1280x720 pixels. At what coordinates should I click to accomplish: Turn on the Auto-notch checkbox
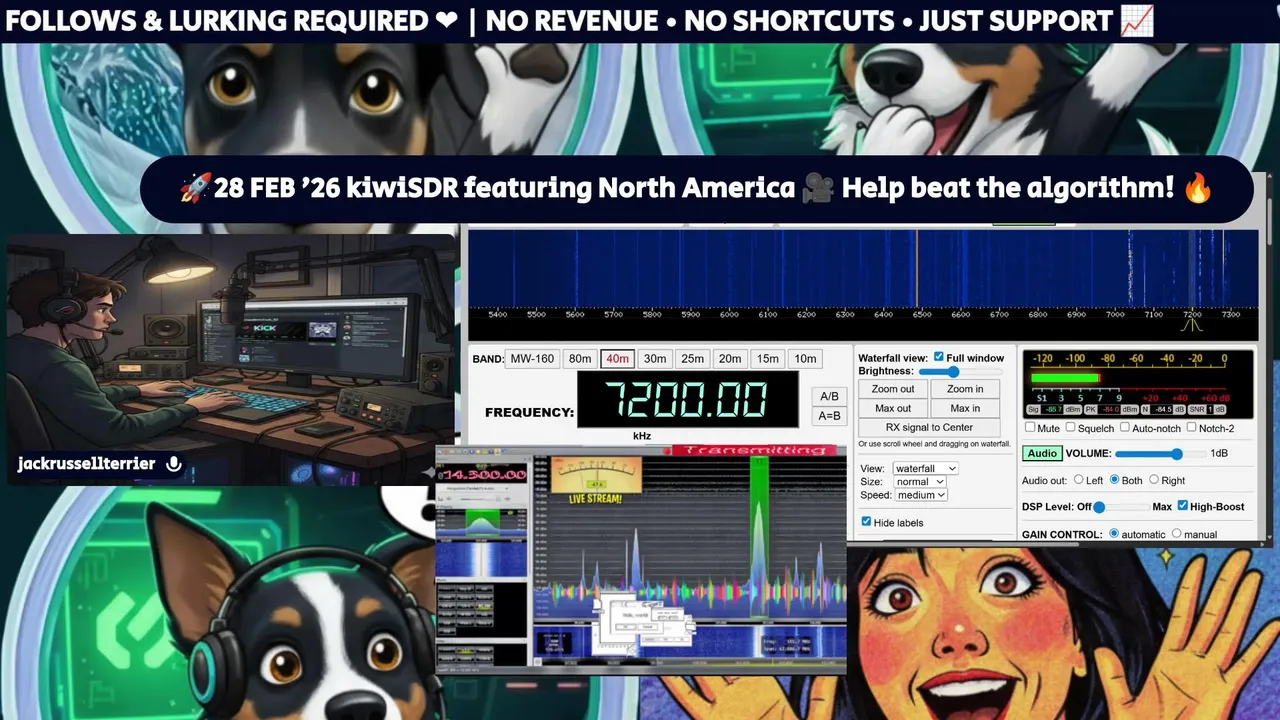pos(1124,428)
